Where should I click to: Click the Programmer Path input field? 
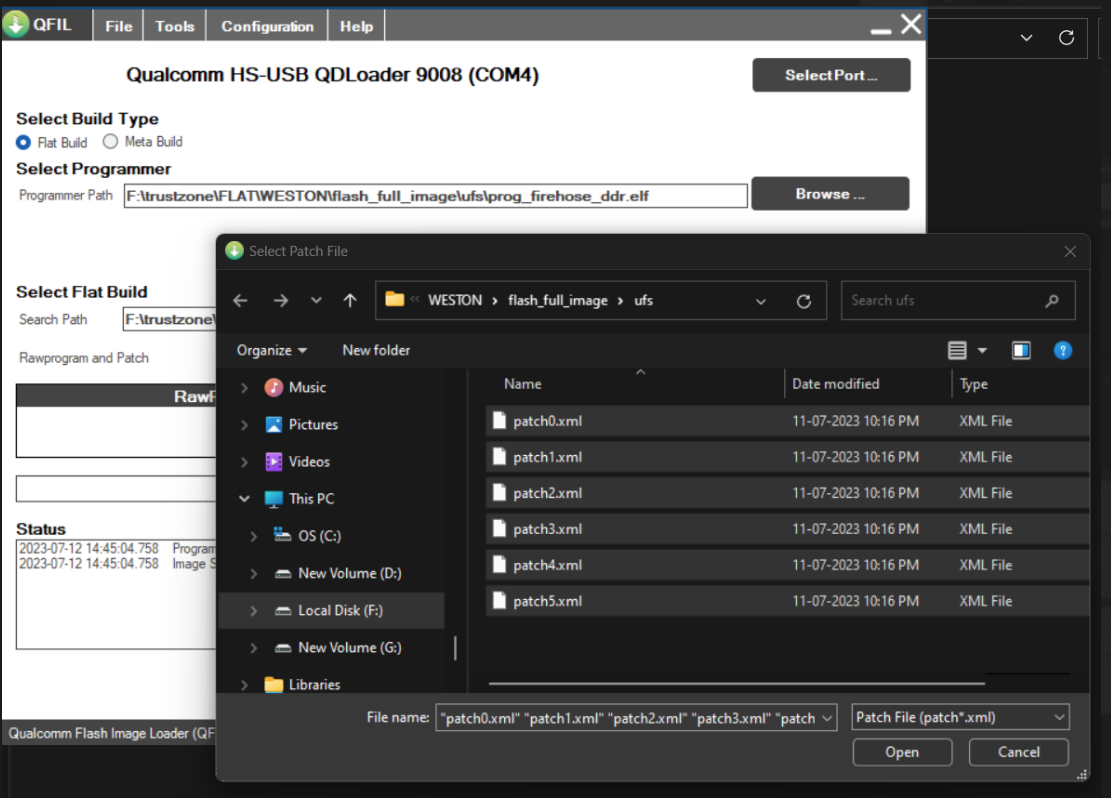click(x=436, y=196)
